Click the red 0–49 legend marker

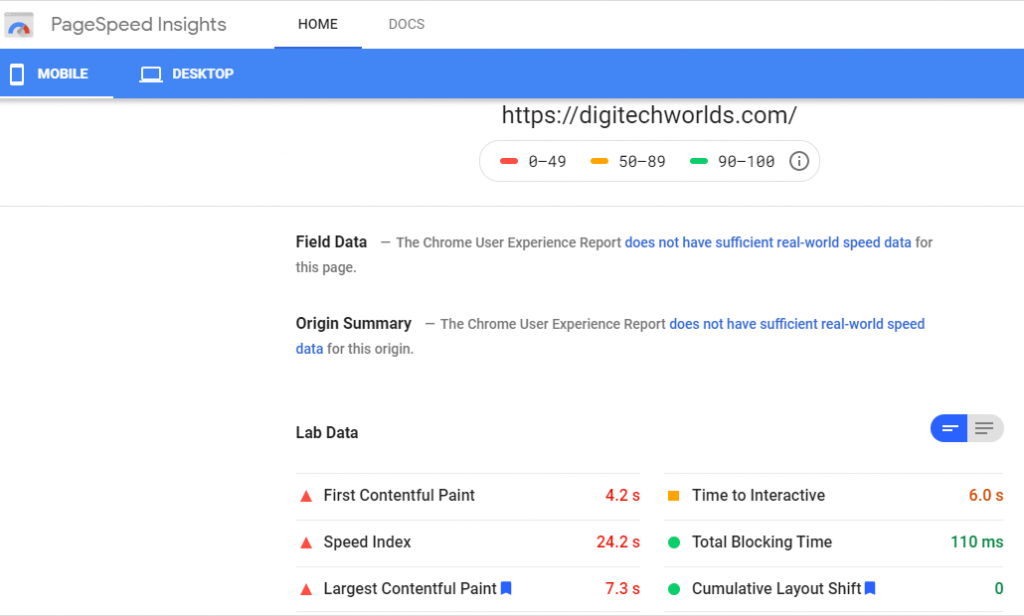(x=509, y=161)
